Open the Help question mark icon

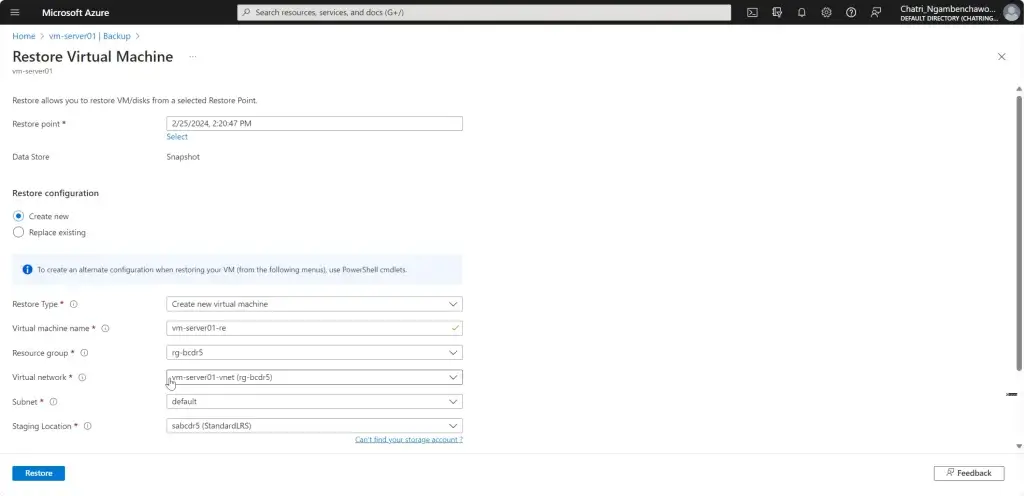[x=851, y=12]
